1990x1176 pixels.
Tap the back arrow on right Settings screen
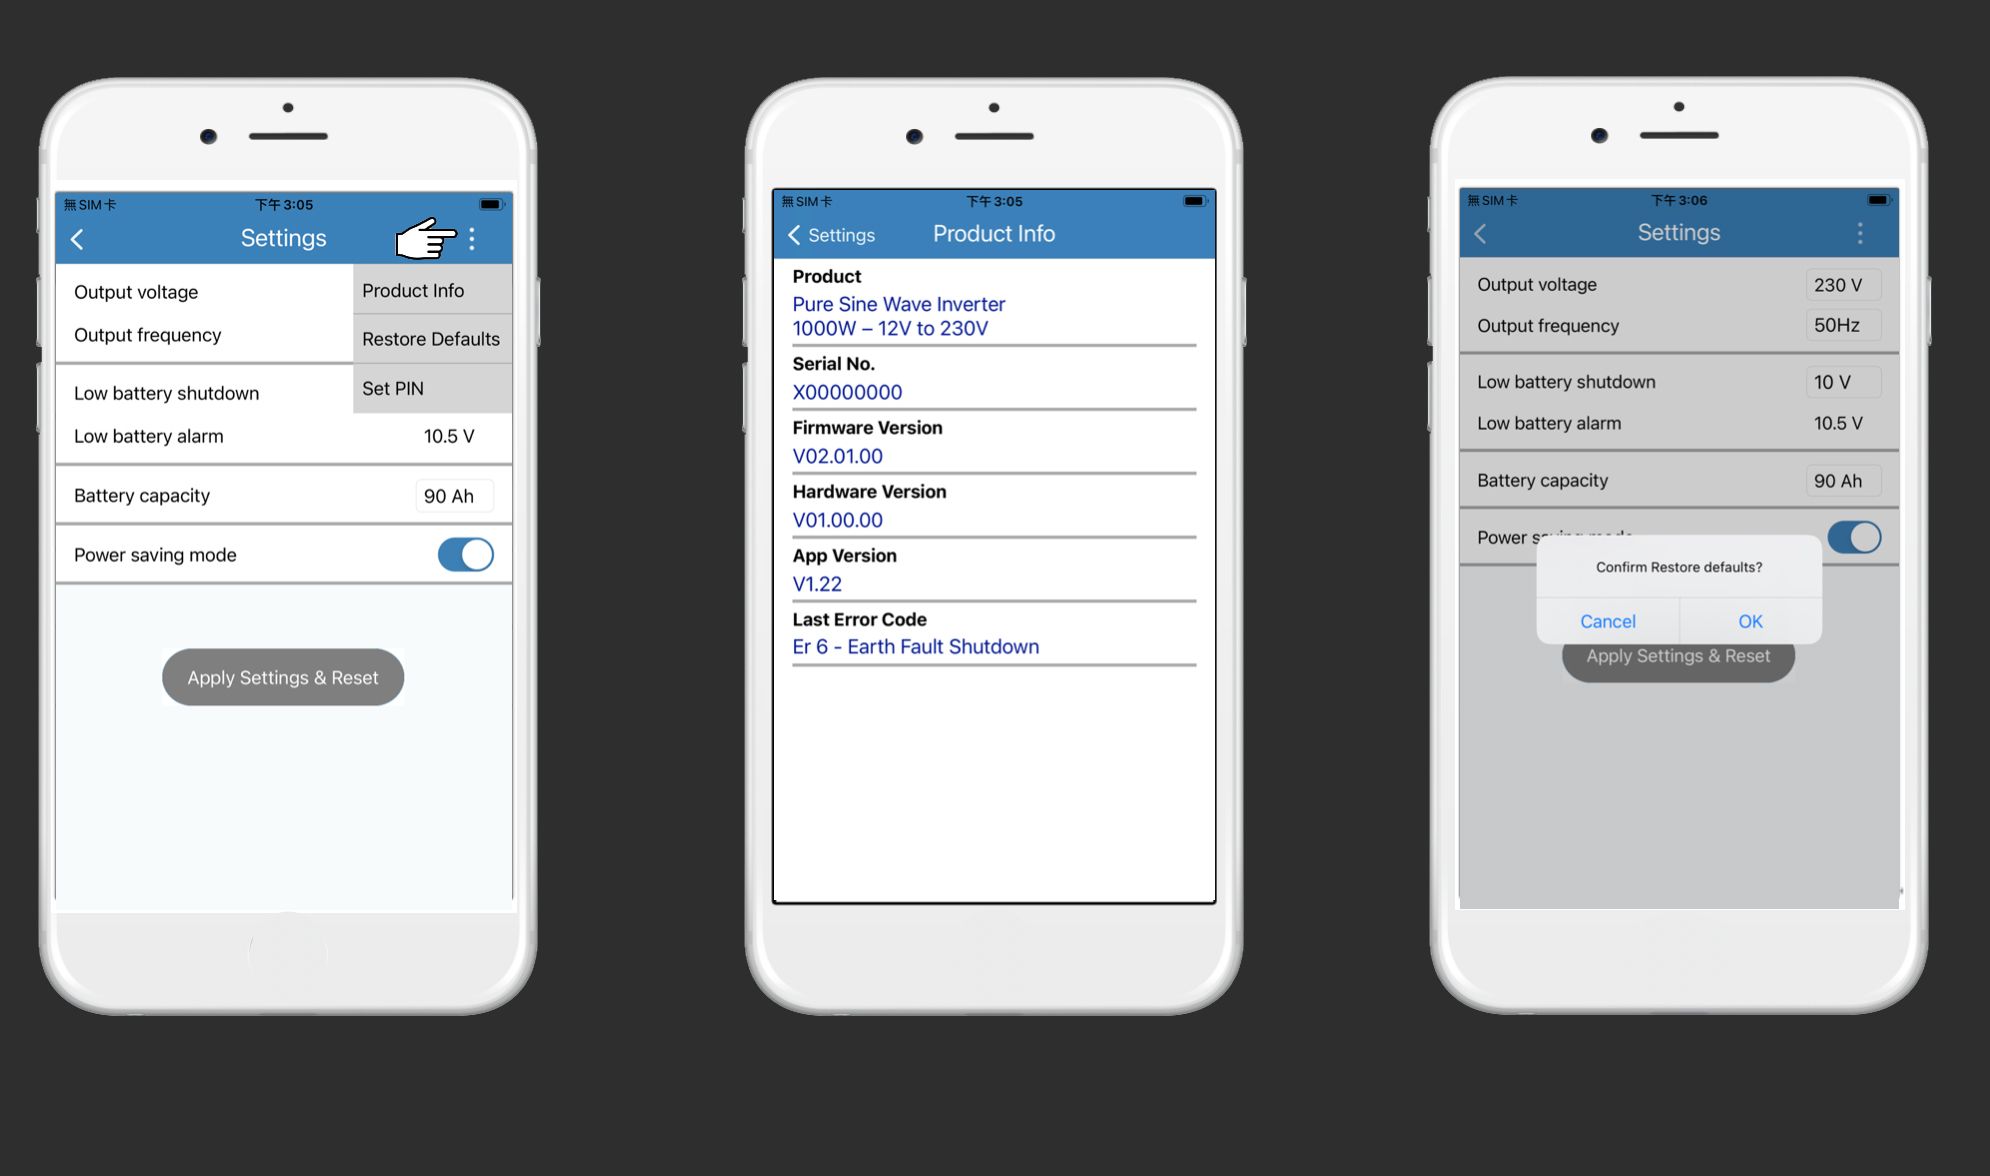1481,234
